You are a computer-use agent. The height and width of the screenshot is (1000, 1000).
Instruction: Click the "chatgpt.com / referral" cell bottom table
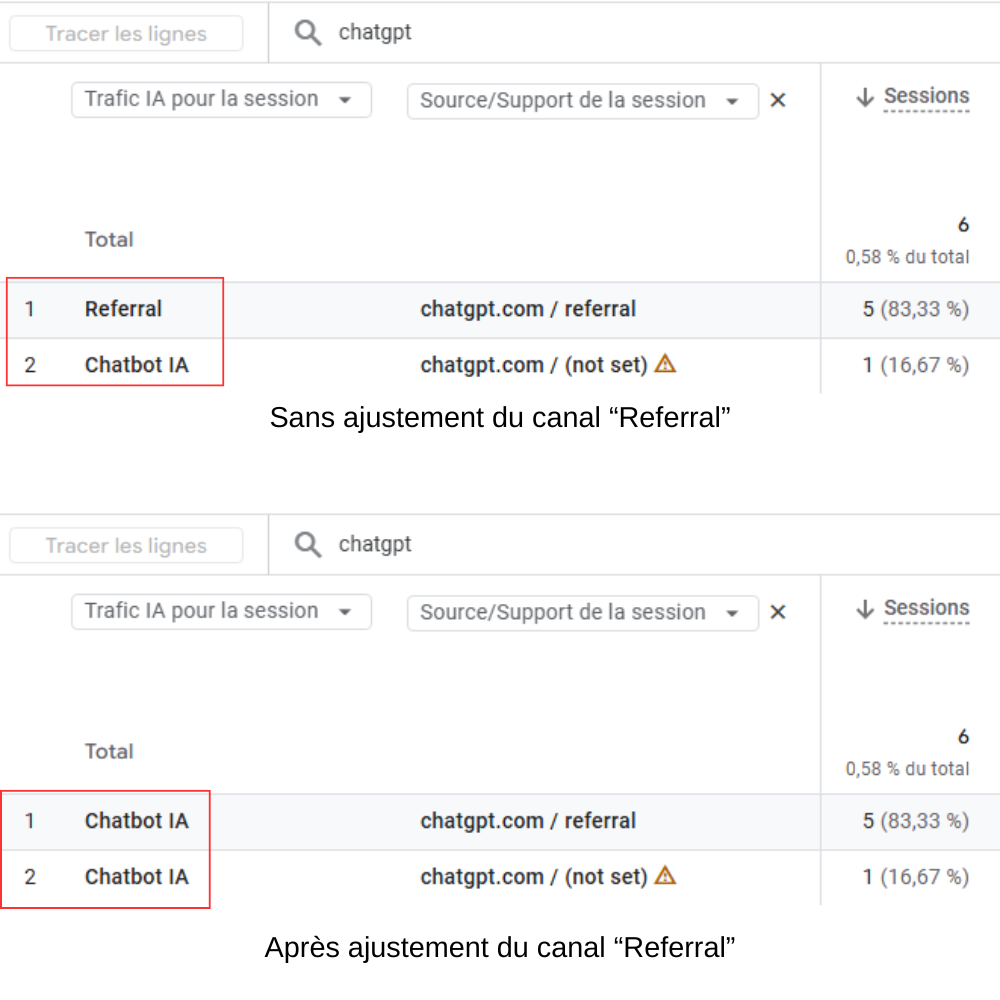tap(528, 821)
